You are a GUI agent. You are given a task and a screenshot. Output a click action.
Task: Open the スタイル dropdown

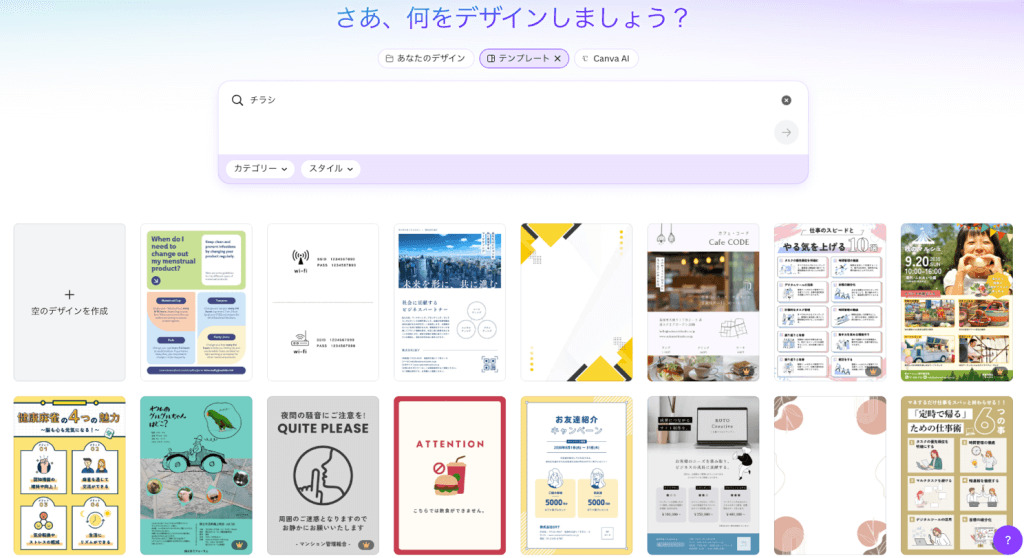[331, 169]
